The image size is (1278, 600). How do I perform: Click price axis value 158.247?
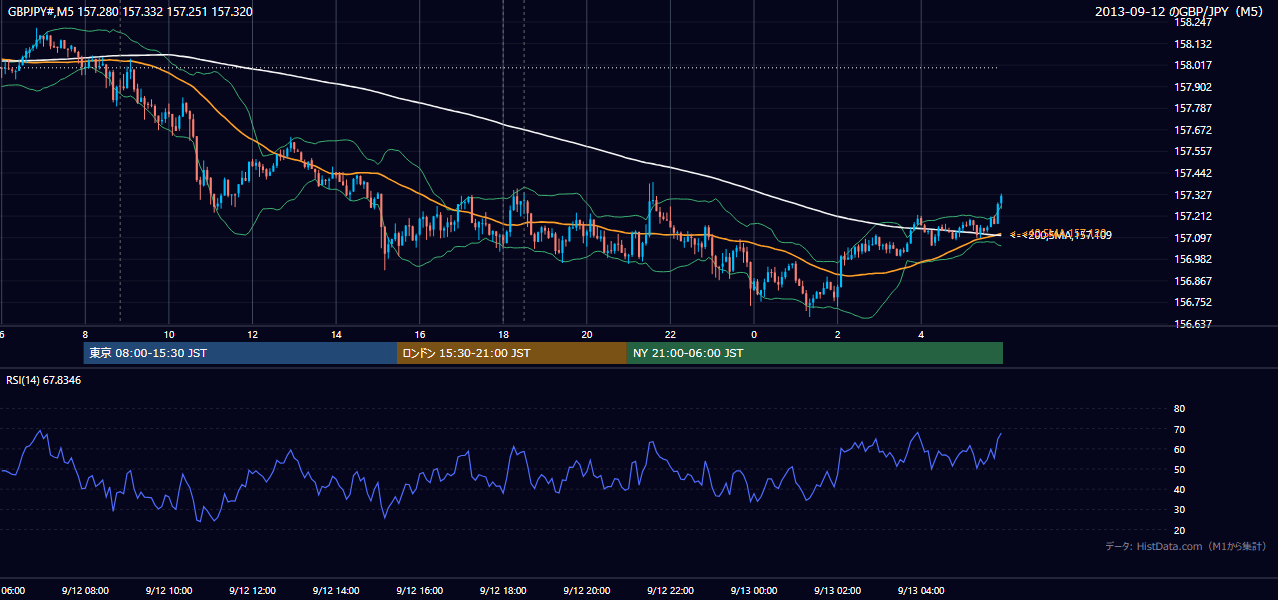[1194, 22]
